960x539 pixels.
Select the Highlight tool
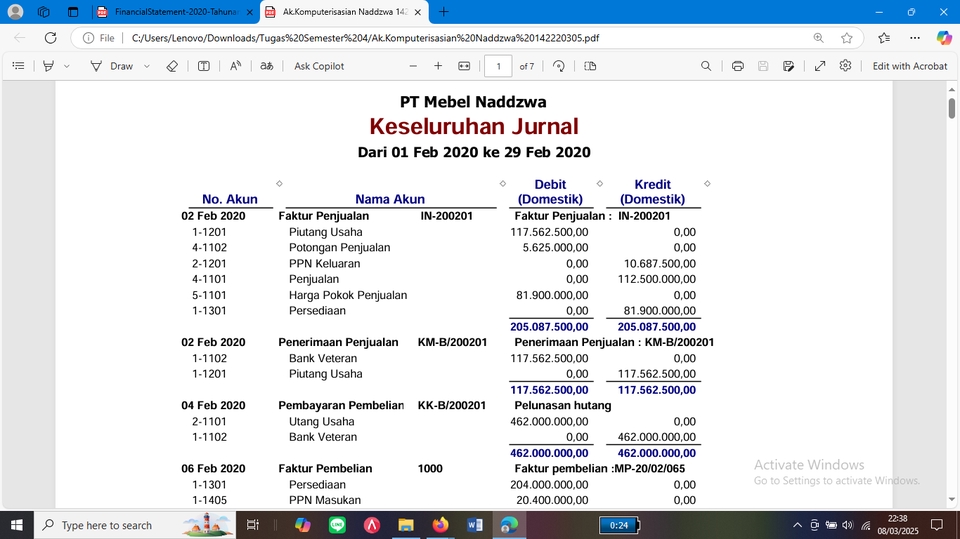tap(48, 66)
